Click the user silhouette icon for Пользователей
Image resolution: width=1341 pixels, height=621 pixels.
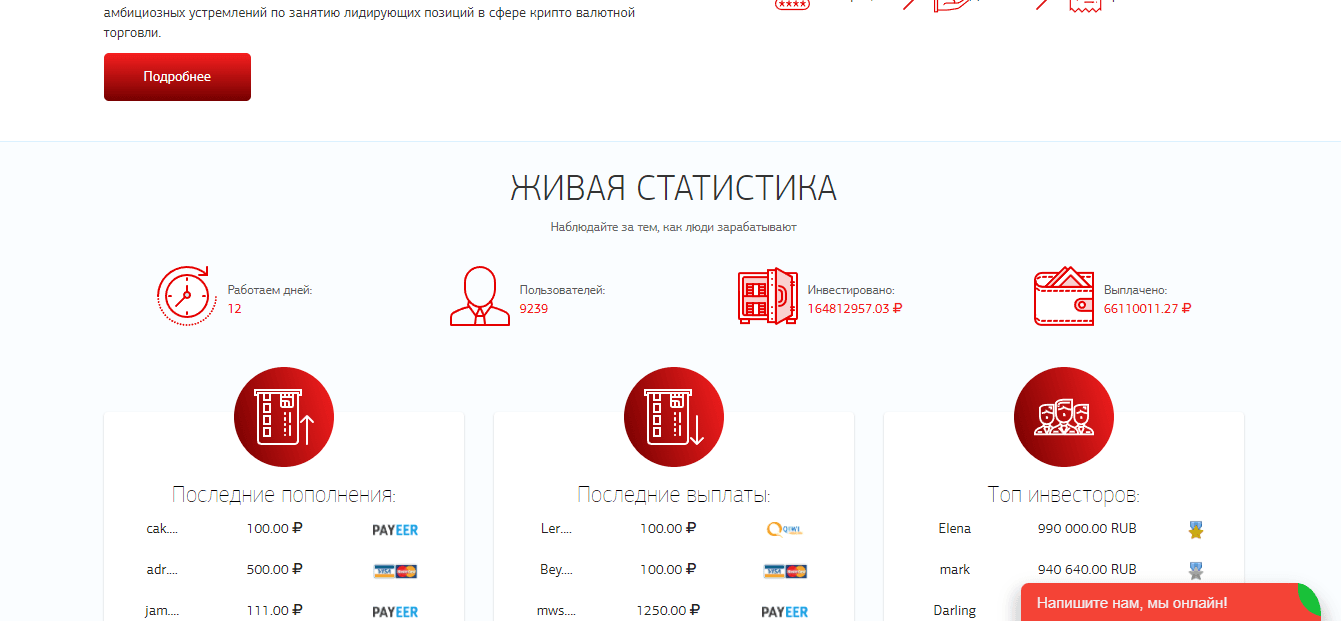pyautogui.click(x=479, y=296)
